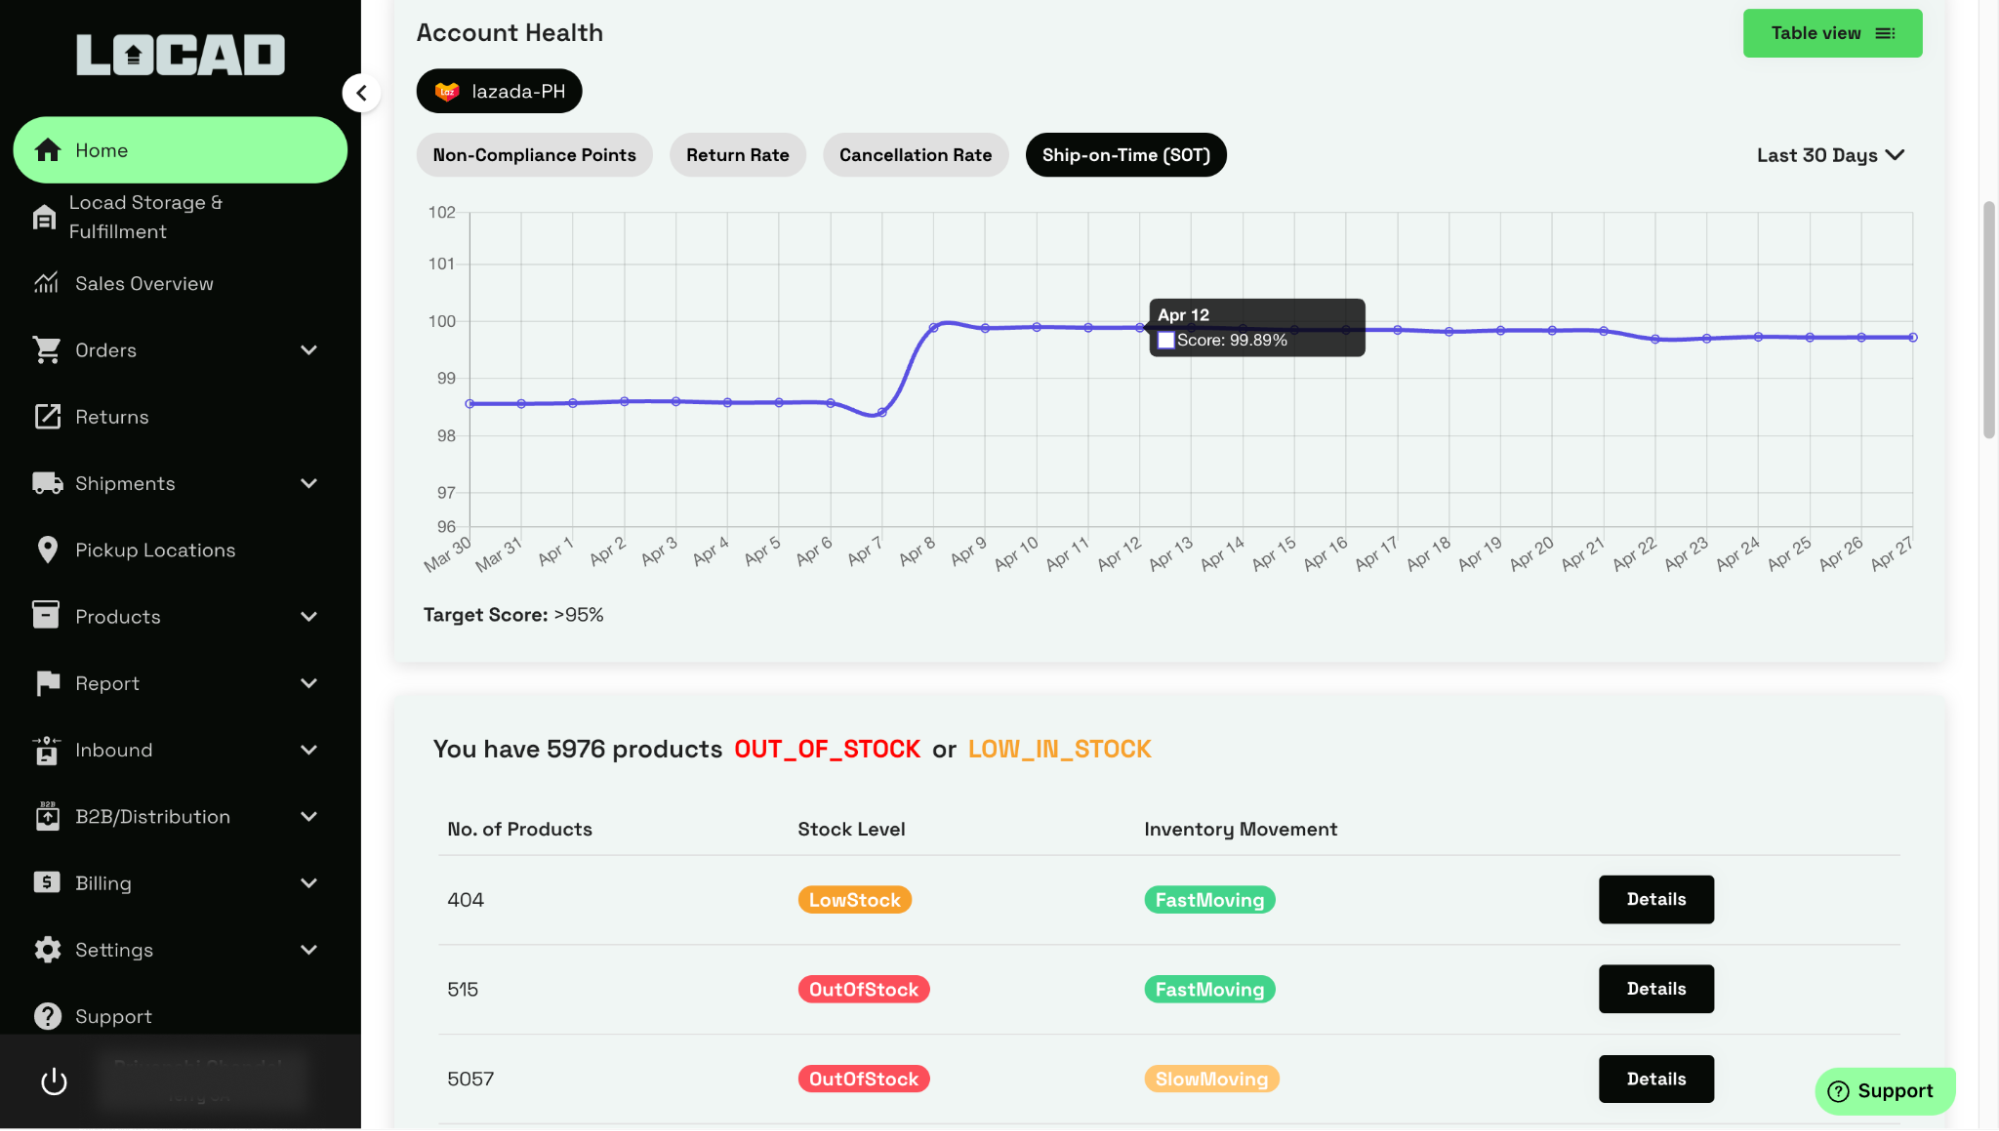This screenshot has height=1131, width=1999.
Task: Click the Apr 8 chart data point
Action: [x=933, y=328]
